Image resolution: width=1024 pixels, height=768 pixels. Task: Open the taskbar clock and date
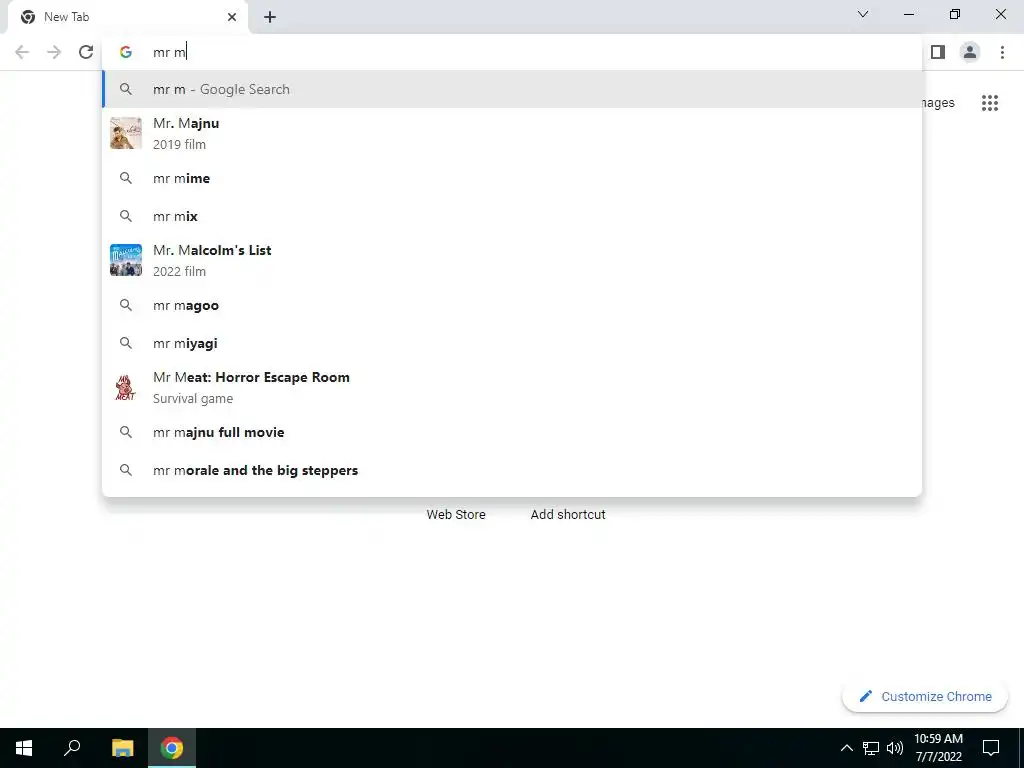[x=938, y=748]
